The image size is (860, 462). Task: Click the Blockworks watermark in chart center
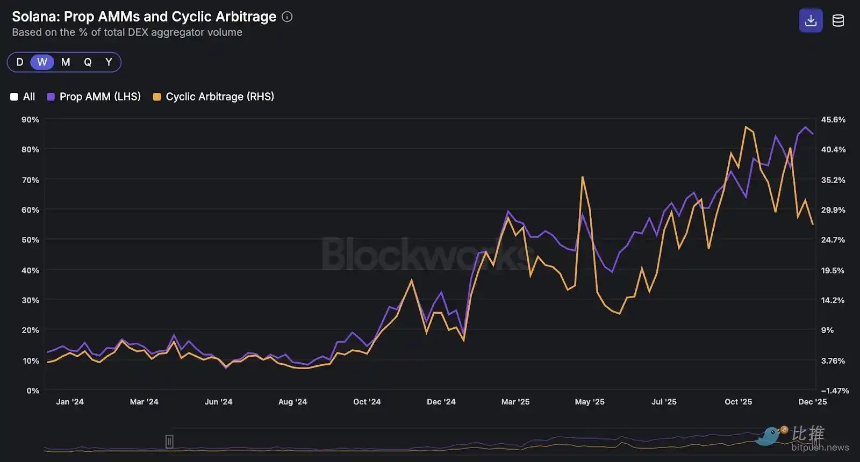[x=425, y=254]
